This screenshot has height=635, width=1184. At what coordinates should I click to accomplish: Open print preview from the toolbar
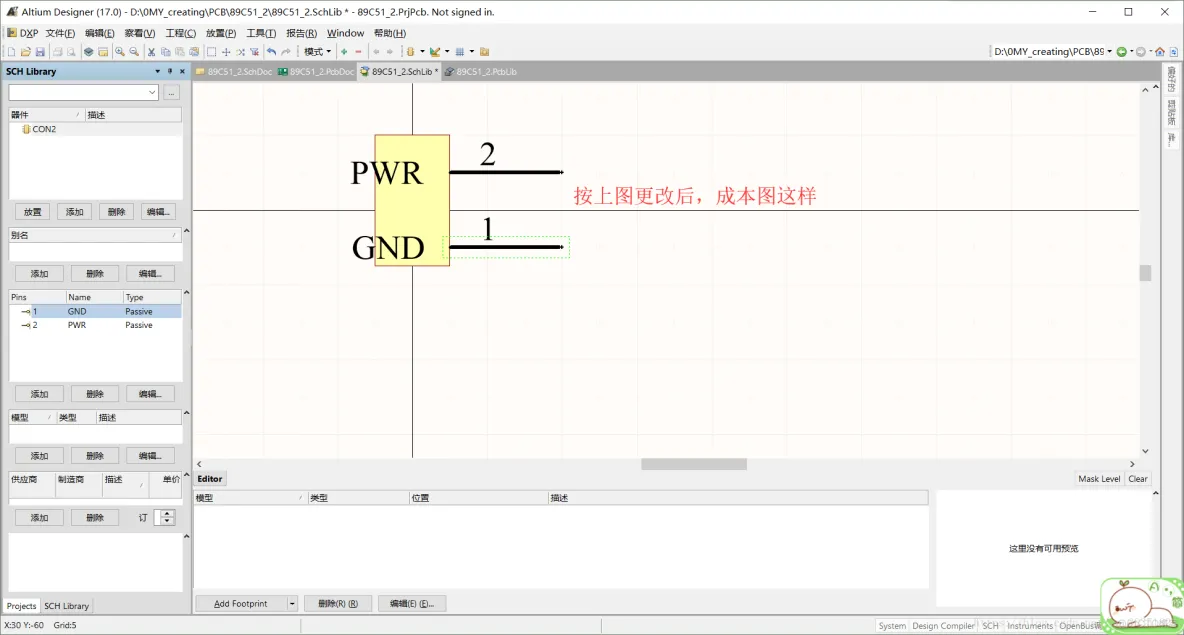pyautogui.click(x=71, y=52)
